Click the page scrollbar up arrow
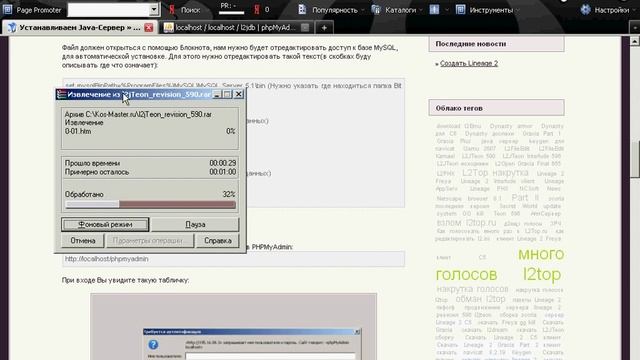 click(x=634, y=41)
